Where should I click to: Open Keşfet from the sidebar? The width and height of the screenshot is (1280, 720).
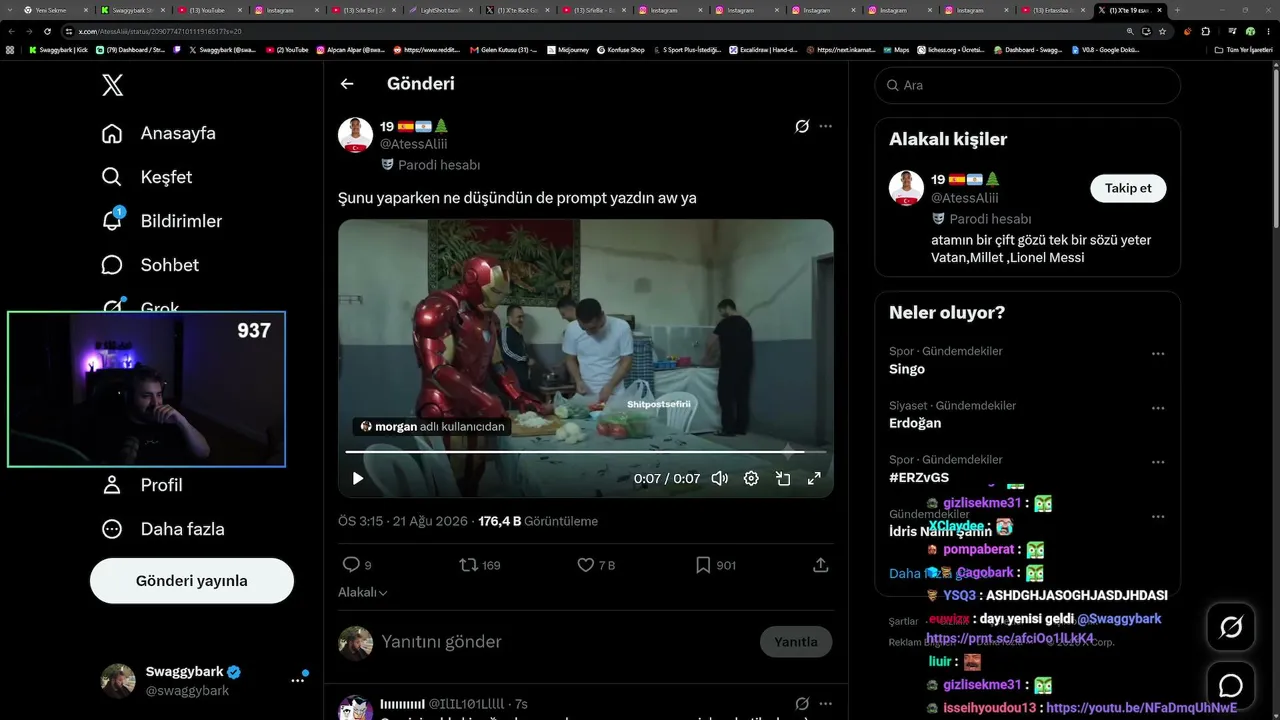[x=147, y=177]
